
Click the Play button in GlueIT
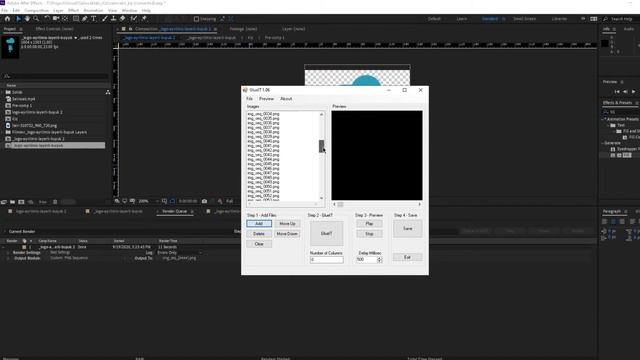tap(369, 224)
